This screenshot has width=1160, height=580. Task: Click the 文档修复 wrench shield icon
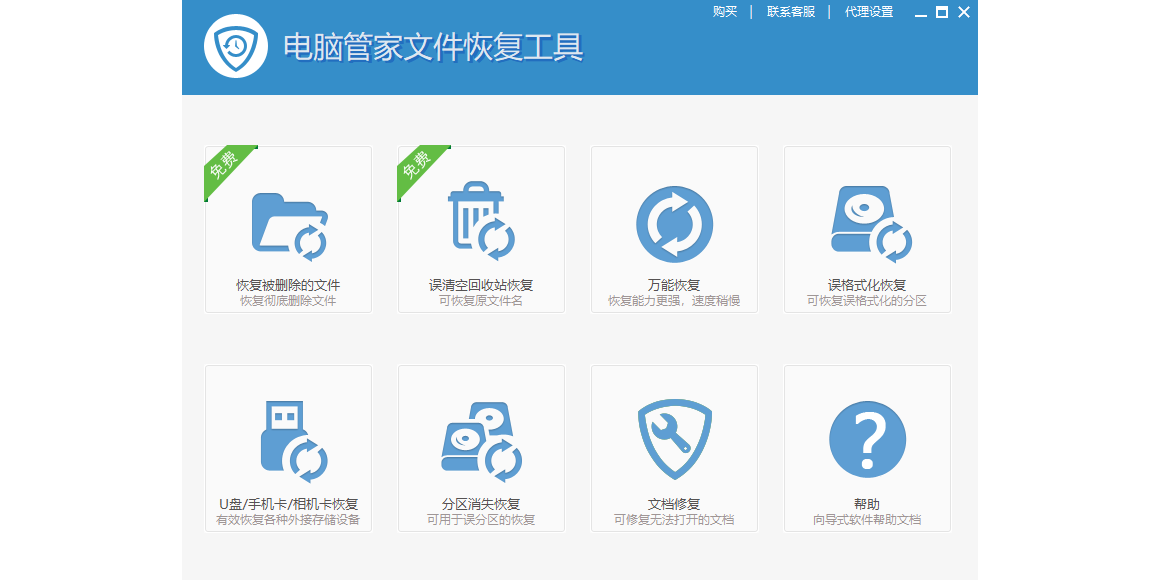click(x=674, y=440)
